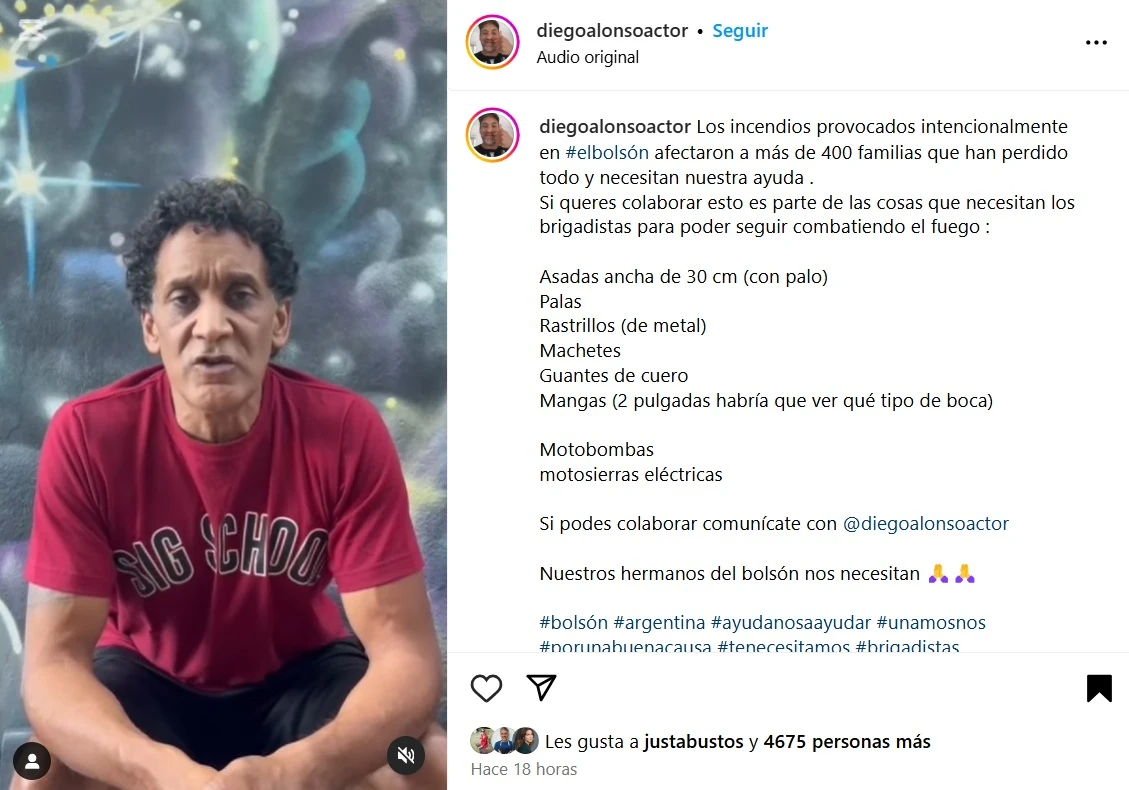The height and width of the screenshot is (790, 1129).
Task: Share the post via paper plane icon
Action: point(541,688)
